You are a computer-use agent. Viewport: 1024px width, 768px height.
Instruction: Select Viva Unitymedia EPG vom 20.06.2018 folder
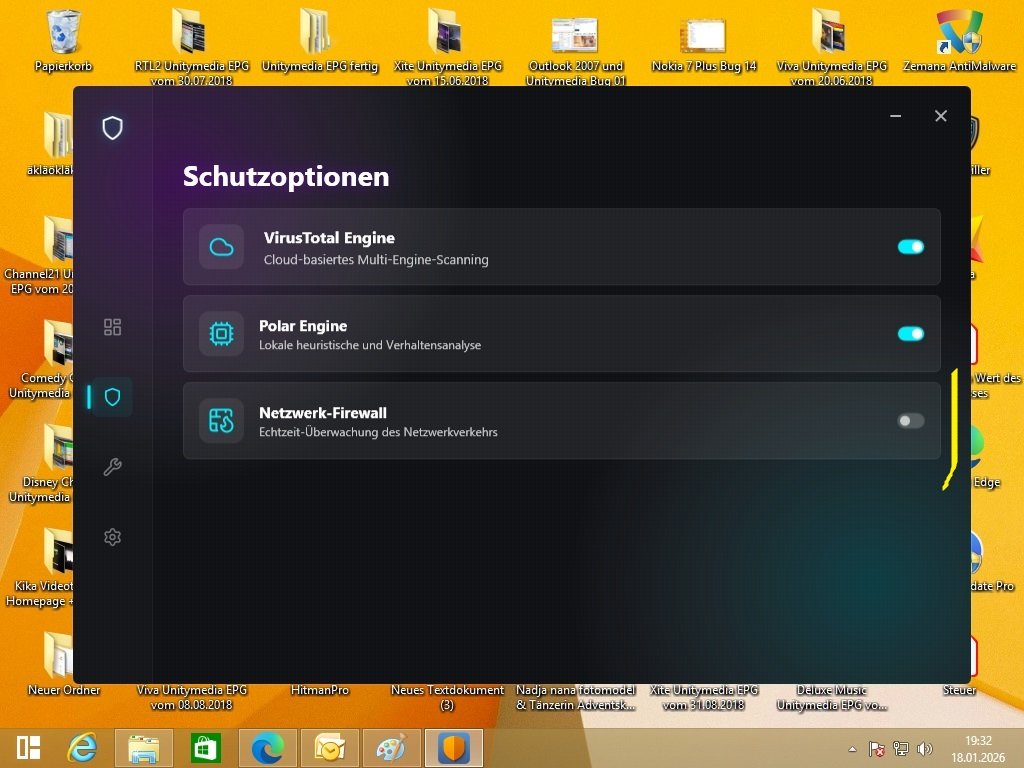831,47
